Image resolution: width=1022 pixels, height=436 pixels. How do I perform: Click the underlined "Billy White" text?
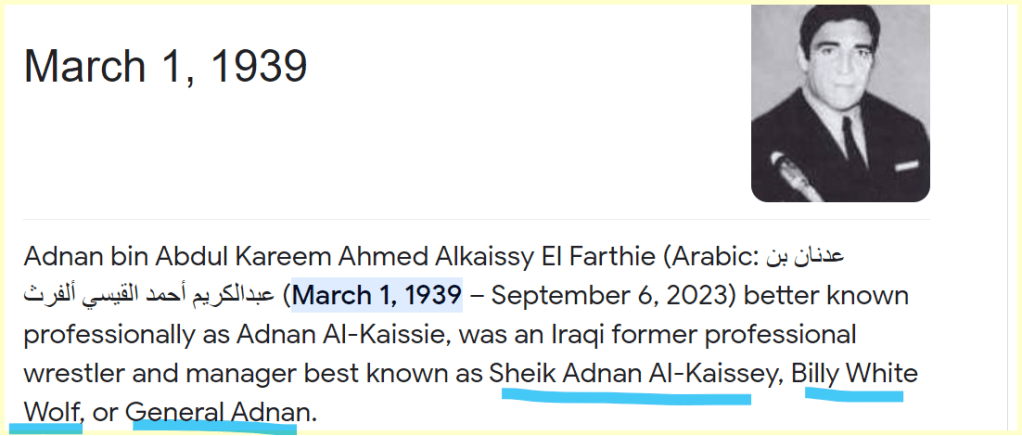click(854, 374)
